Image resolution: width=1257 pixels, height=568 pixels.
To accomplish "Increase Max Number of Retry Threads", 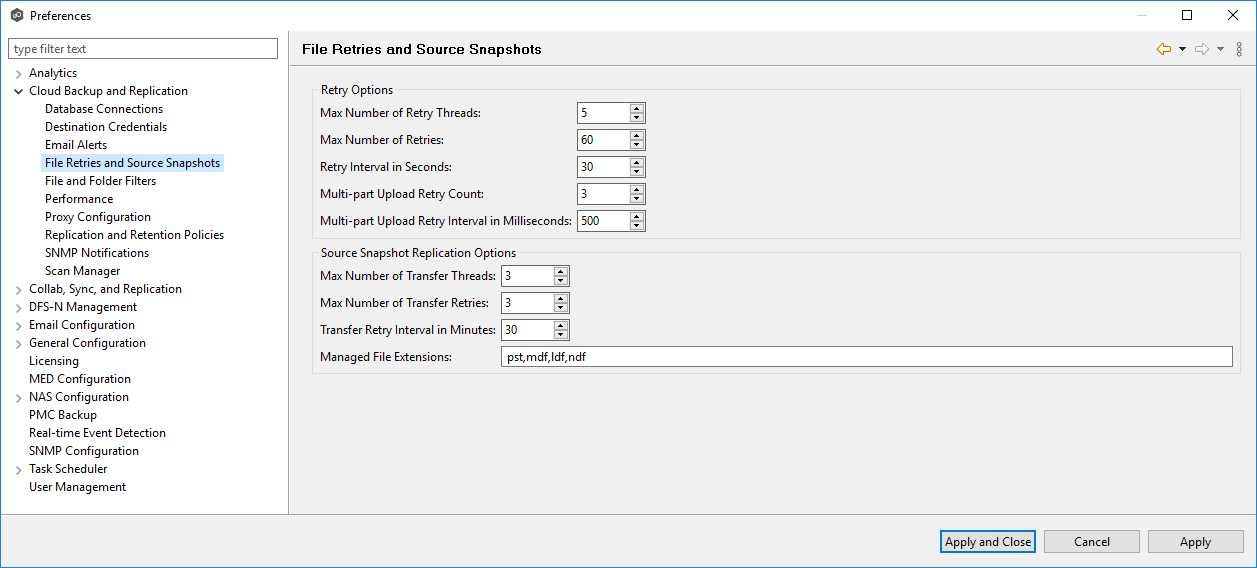I will (637, 108).
